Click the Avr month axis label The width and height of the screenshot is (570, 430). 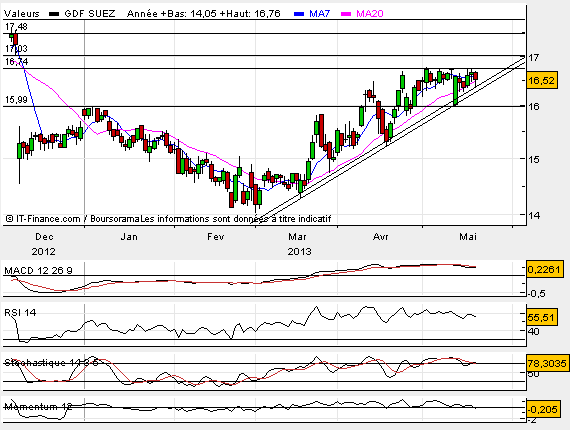381,237
